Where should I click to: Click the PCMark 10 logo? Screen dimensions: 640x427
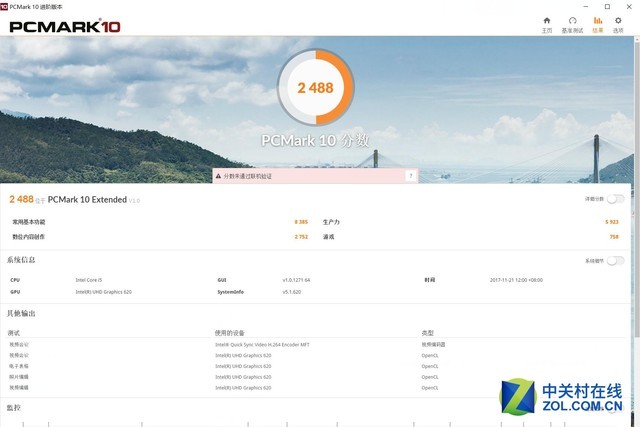point(65,26)
